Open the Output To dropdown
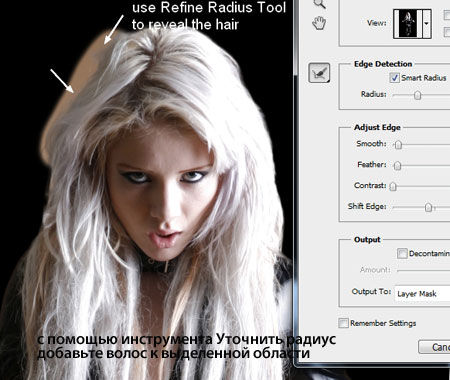This screenshot has width=450, height=380. click(422, 293)
